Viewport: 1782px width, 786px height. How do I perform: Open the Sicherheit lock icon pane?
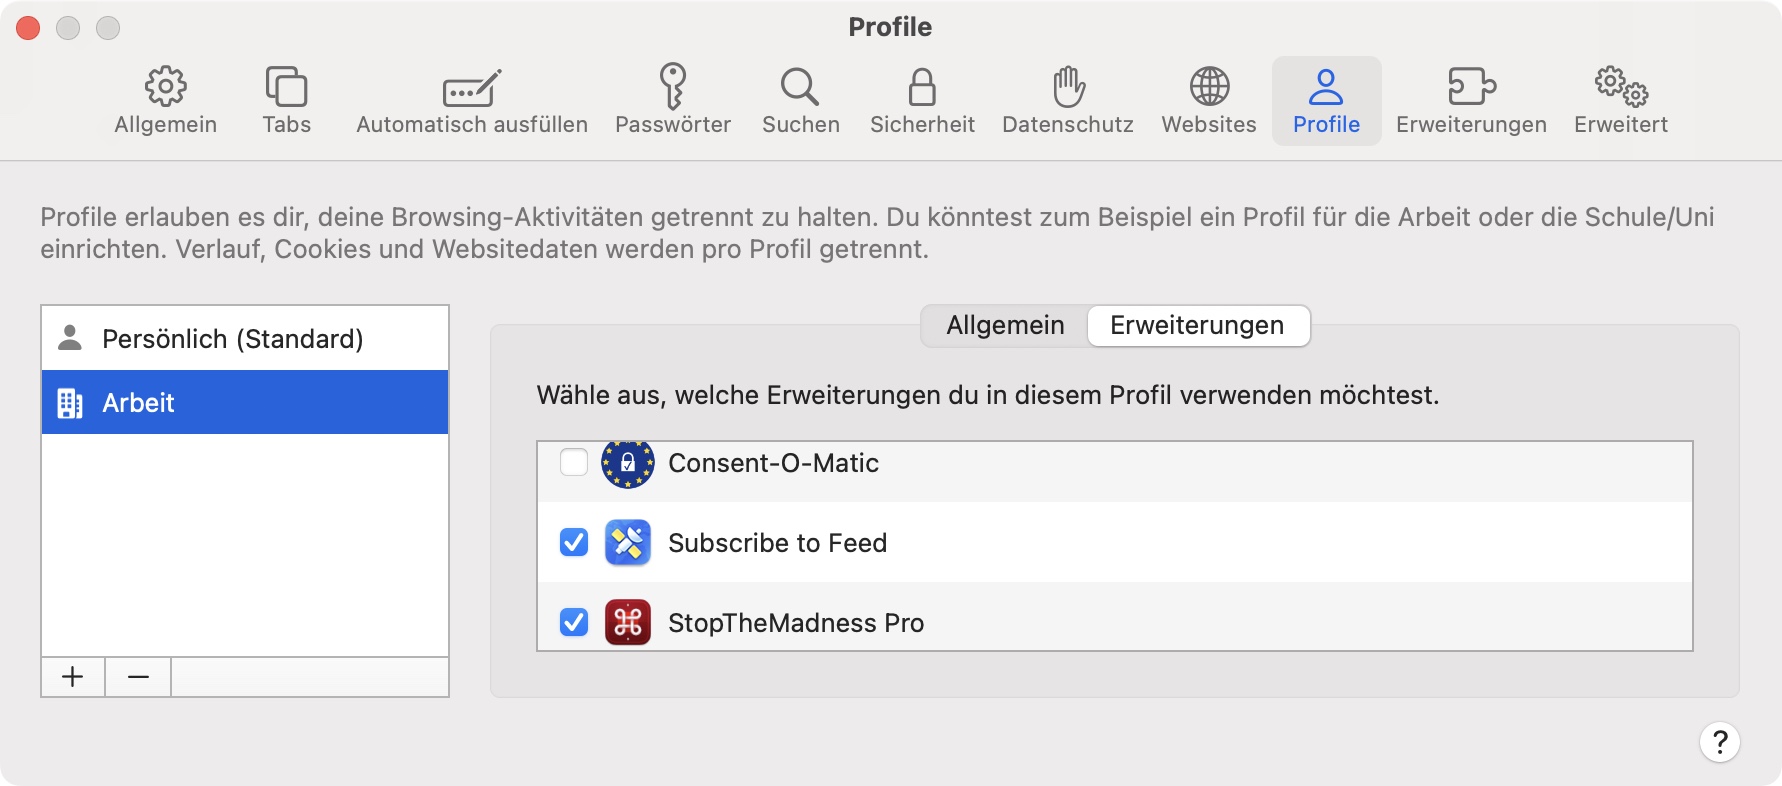coord(922,101)
